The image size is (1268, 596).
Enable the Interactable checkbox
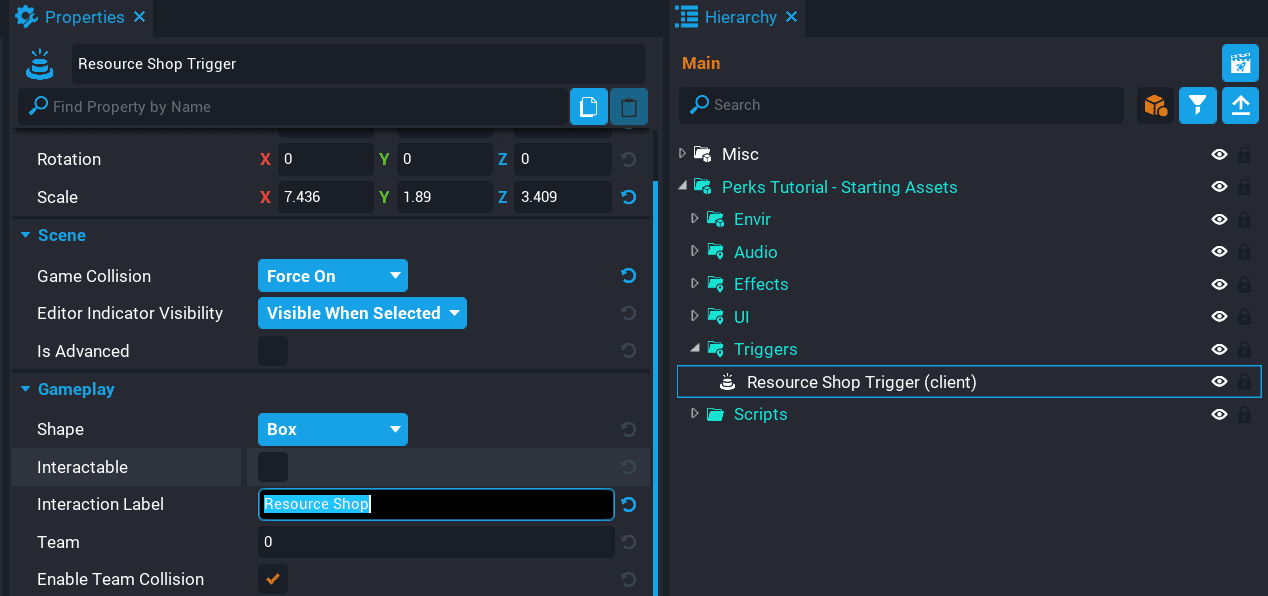[x=272, y=467]
